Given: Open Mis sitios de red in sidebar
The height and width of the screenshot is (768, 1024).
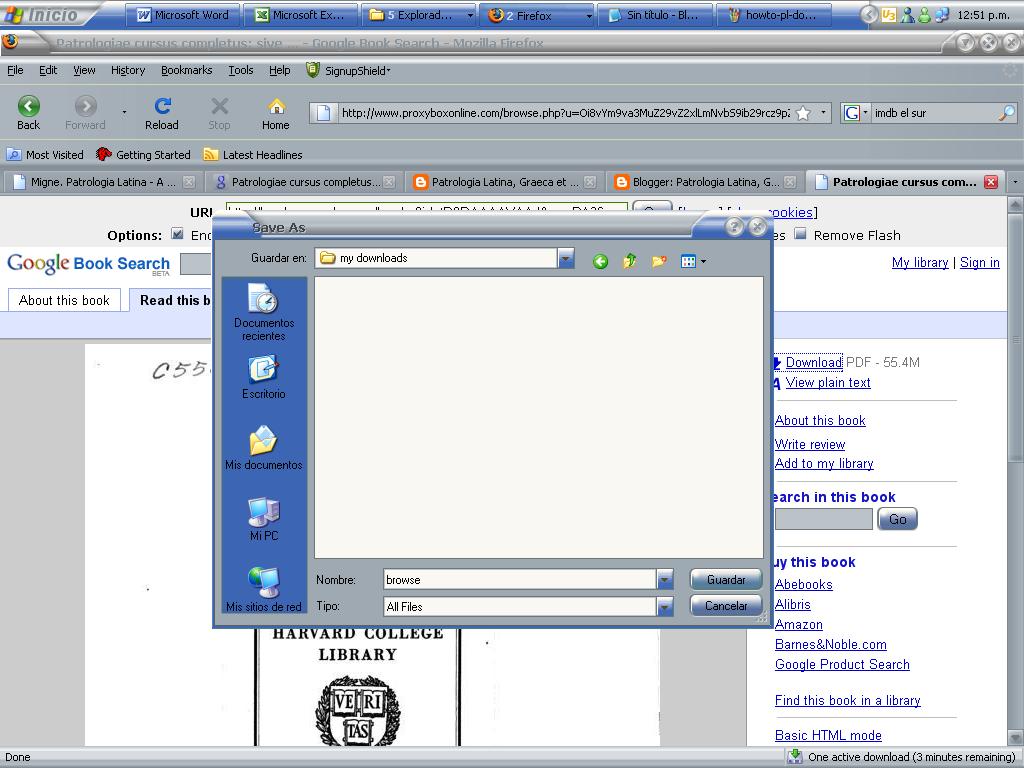Looking at the screenshot, I should click(264, 589).
